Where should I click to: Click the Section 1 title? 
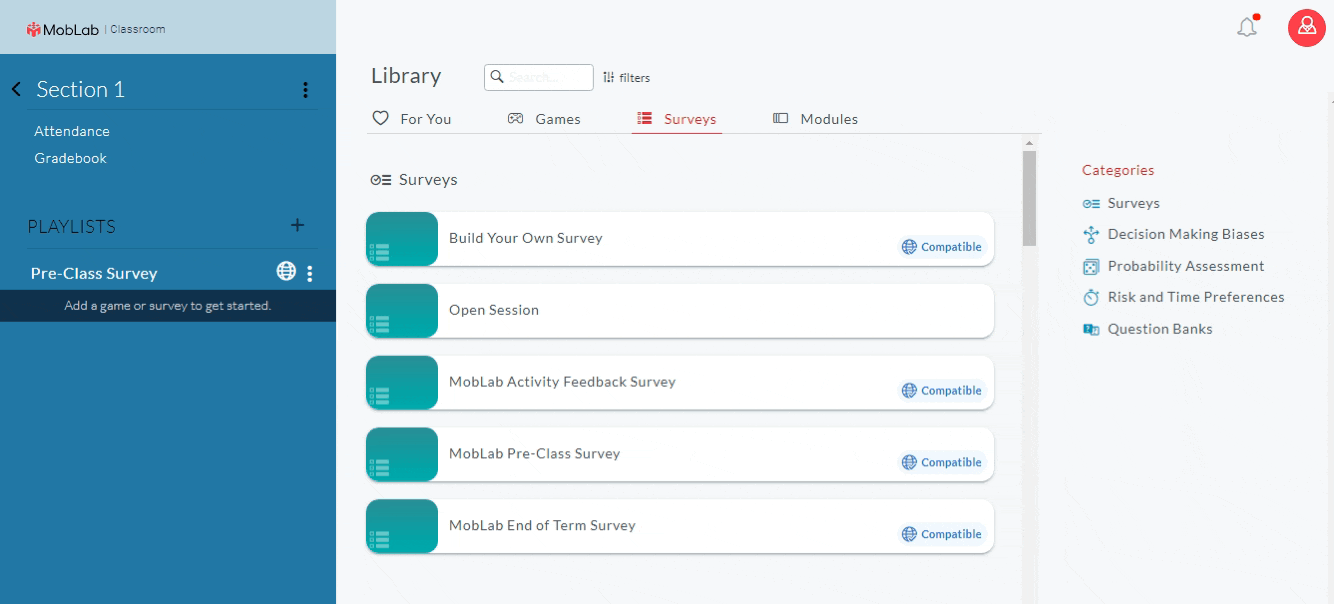[x=81, y=89]
